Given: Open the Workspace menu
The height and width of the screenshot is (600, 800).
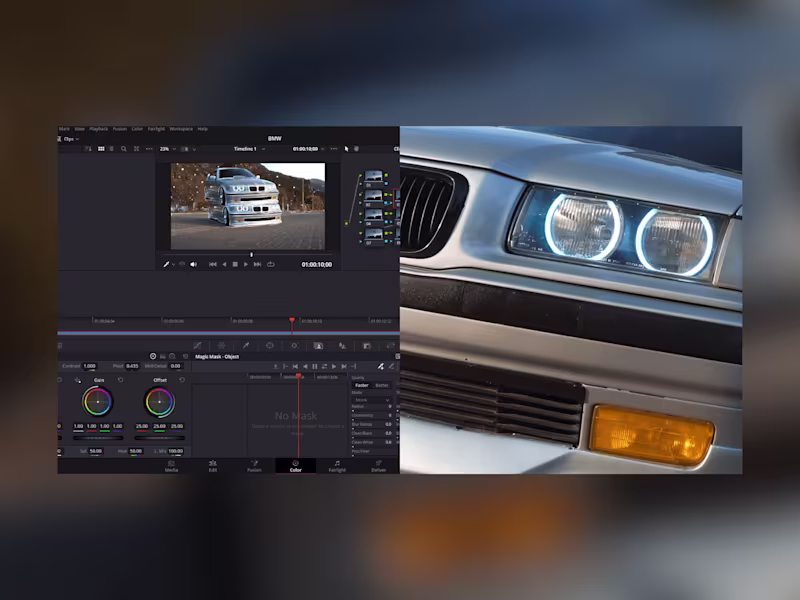Looking at the screenshot, I should pos(181,128).
